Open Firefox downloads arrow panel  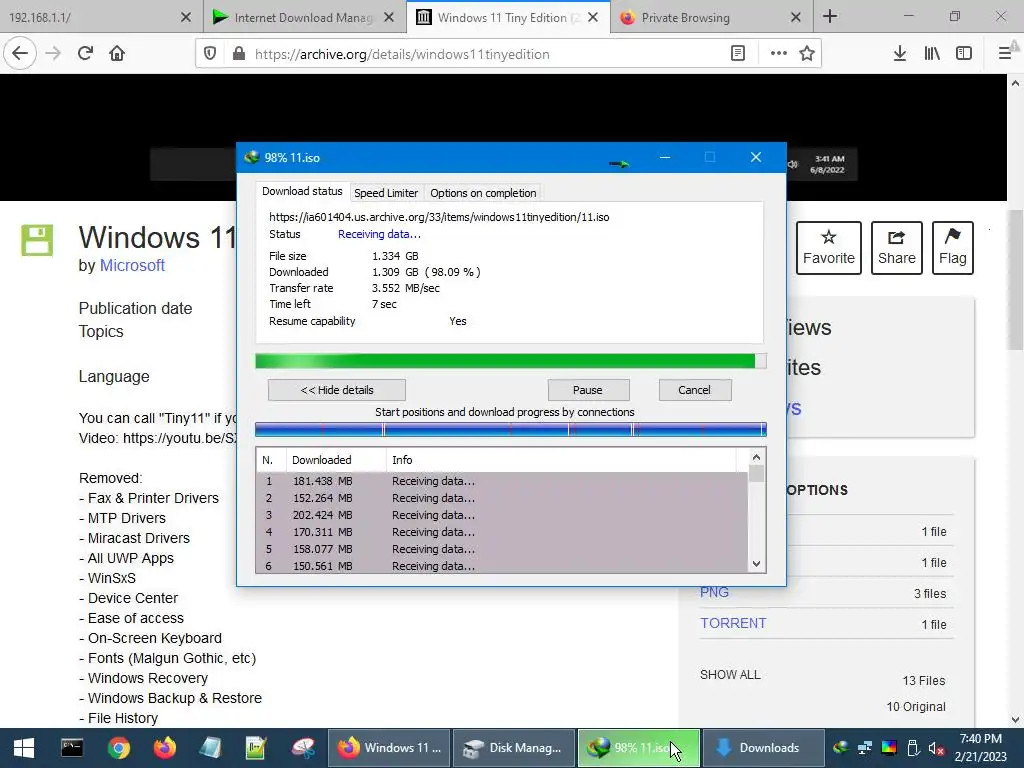point(899,54)
